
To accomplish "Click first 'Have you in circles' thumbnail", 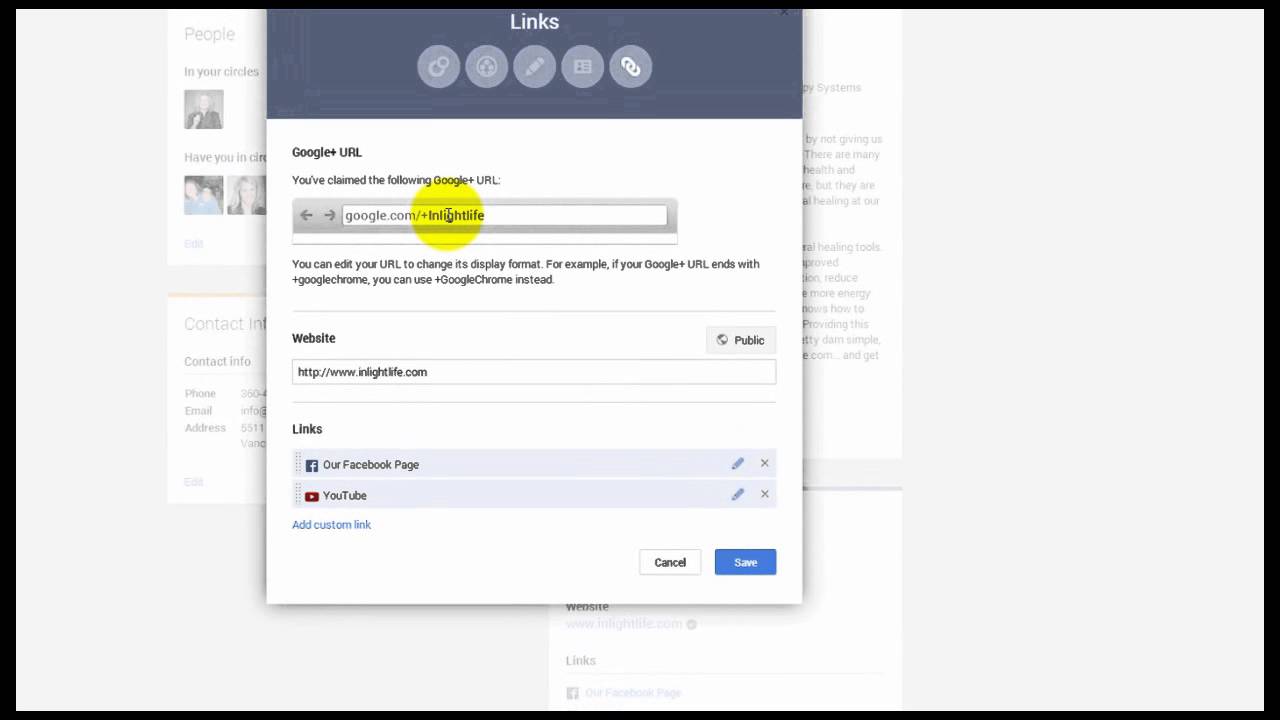I will (203, 195).
